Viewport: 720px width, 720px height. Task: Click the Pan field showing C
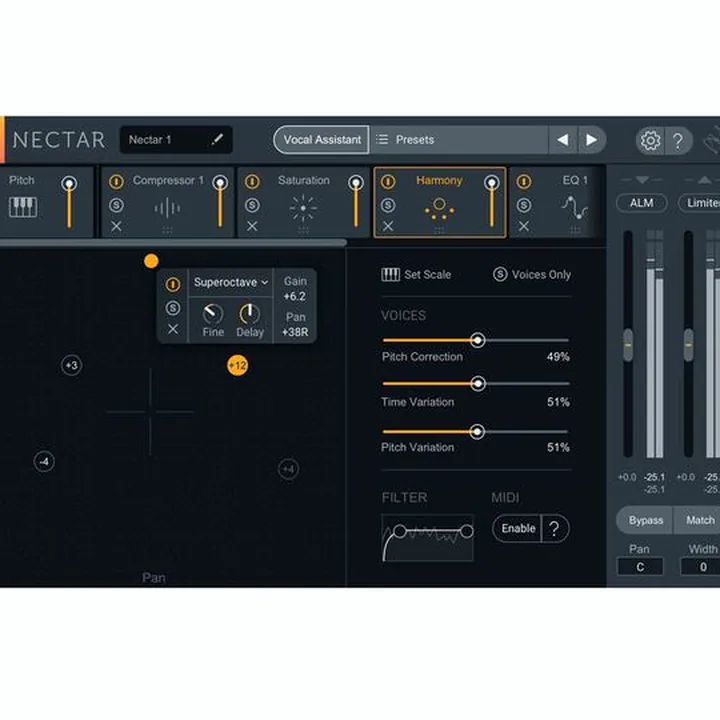click(640, 567)
